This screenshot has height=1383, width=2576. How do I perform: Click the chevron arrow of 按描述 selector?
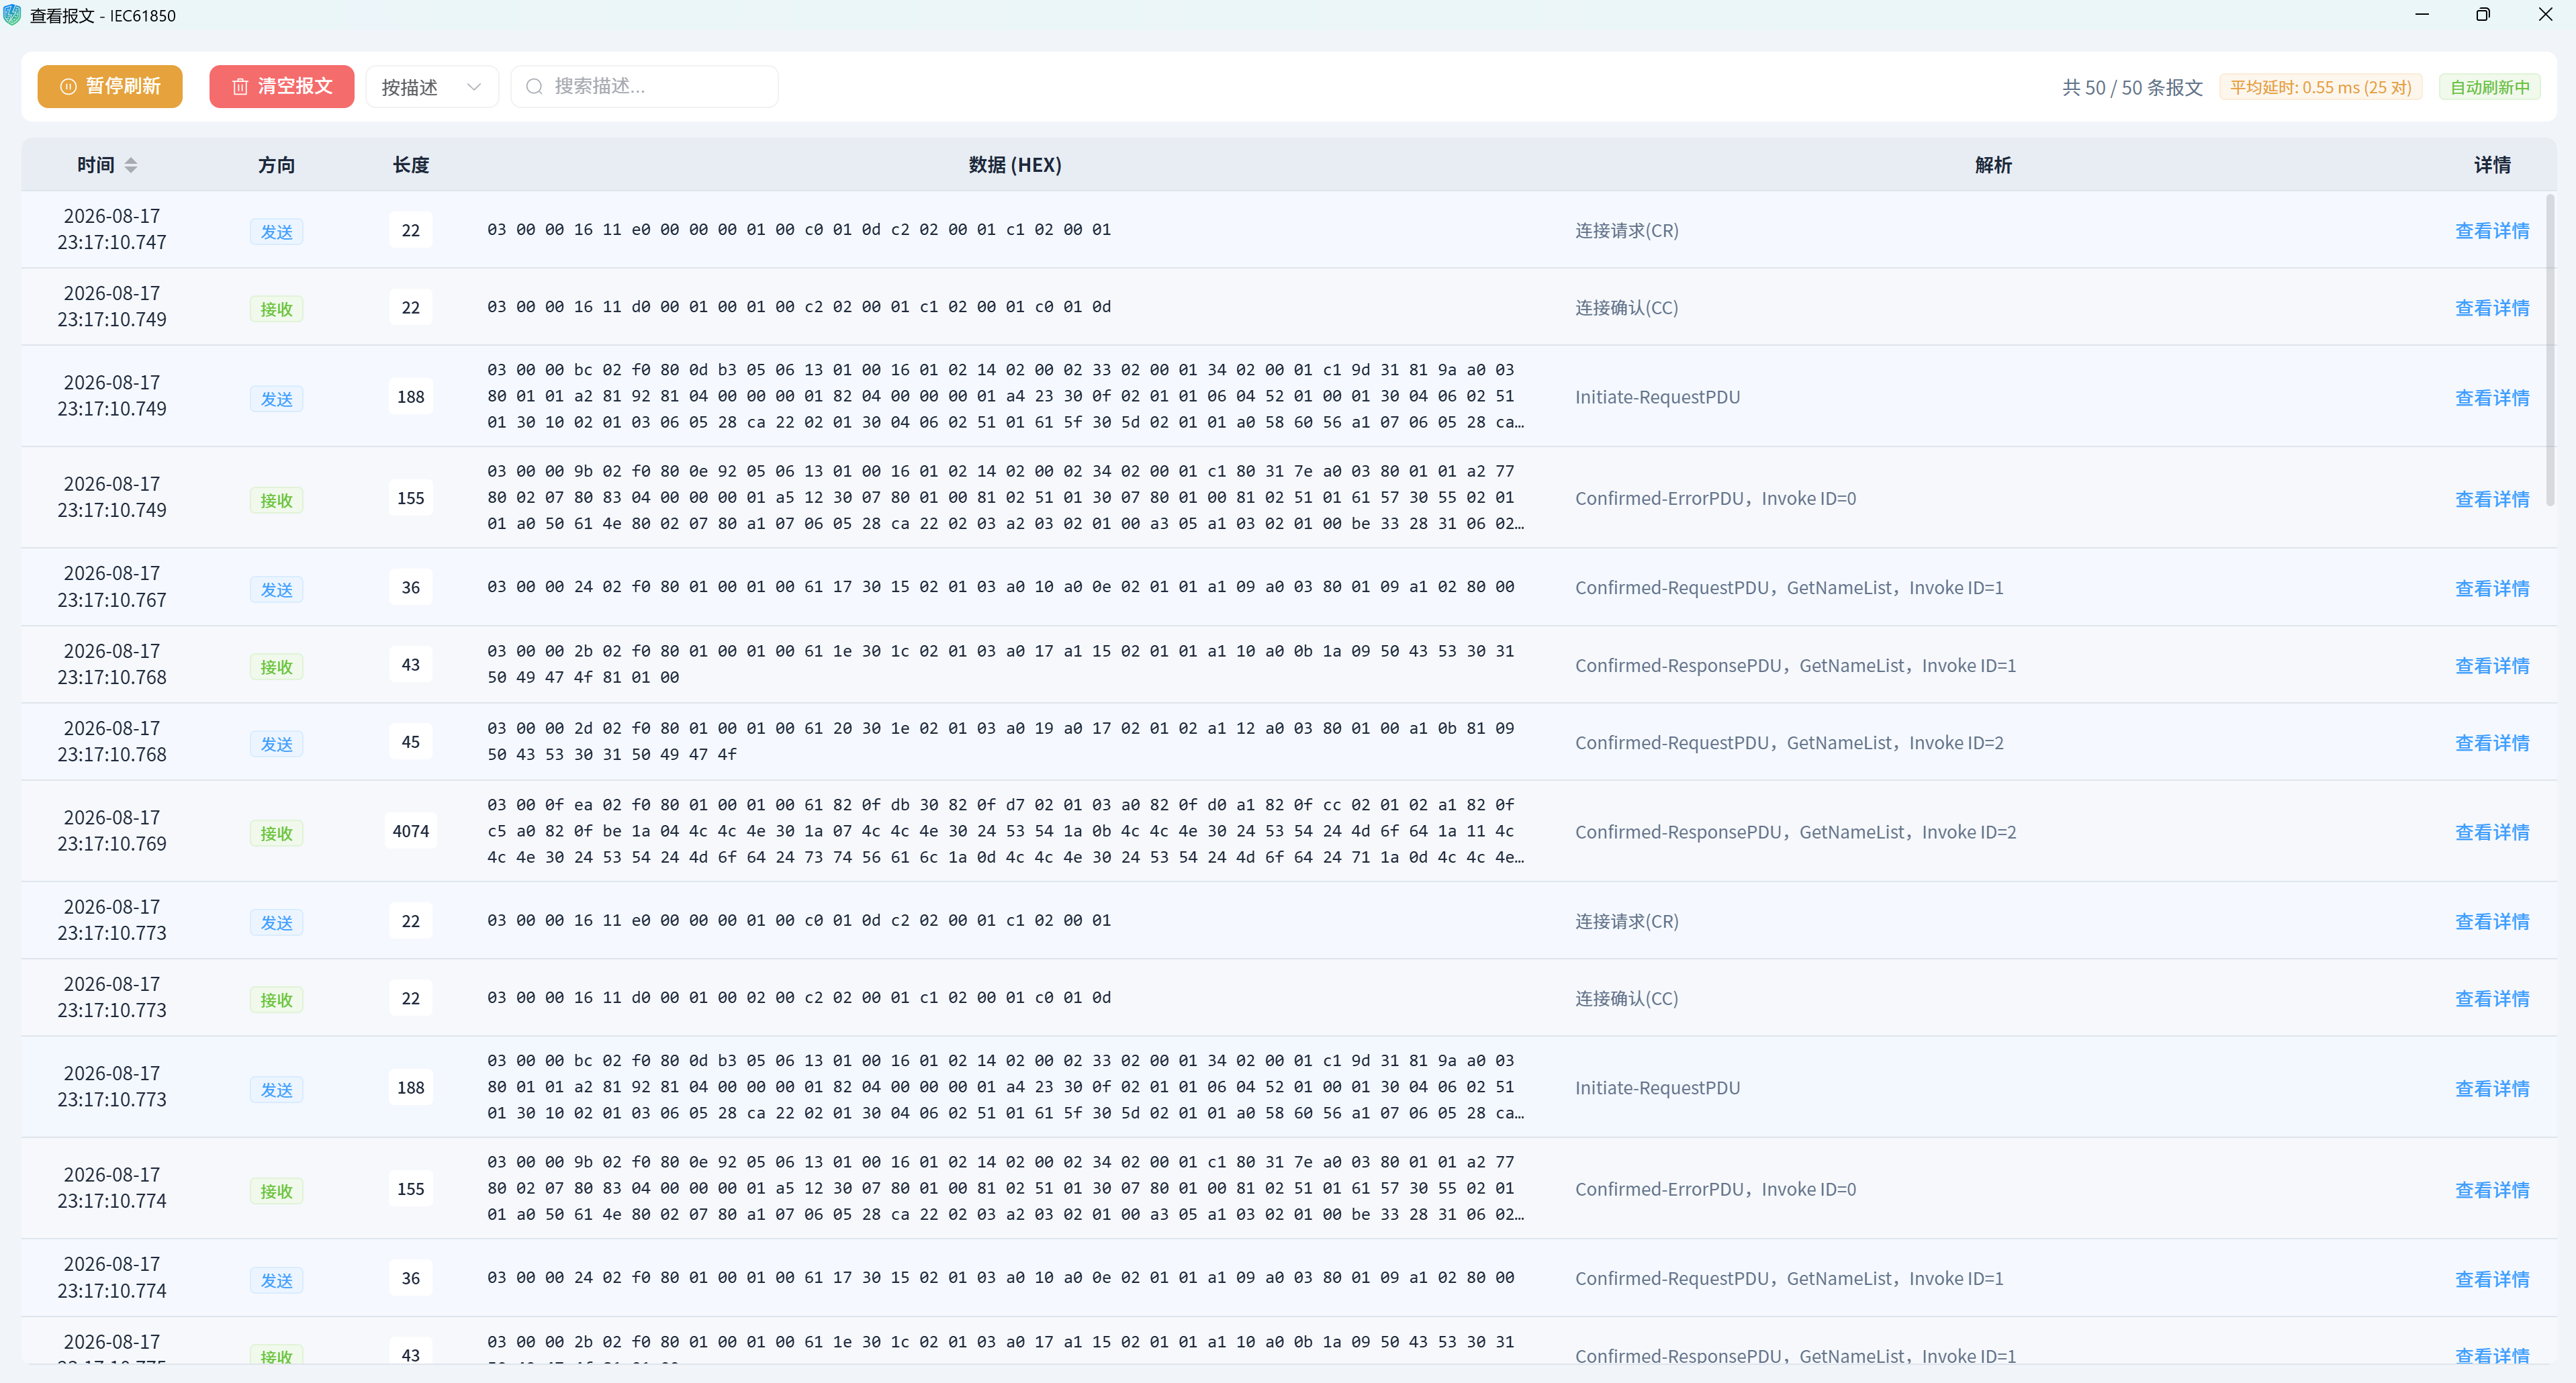[x=474, y=87]
